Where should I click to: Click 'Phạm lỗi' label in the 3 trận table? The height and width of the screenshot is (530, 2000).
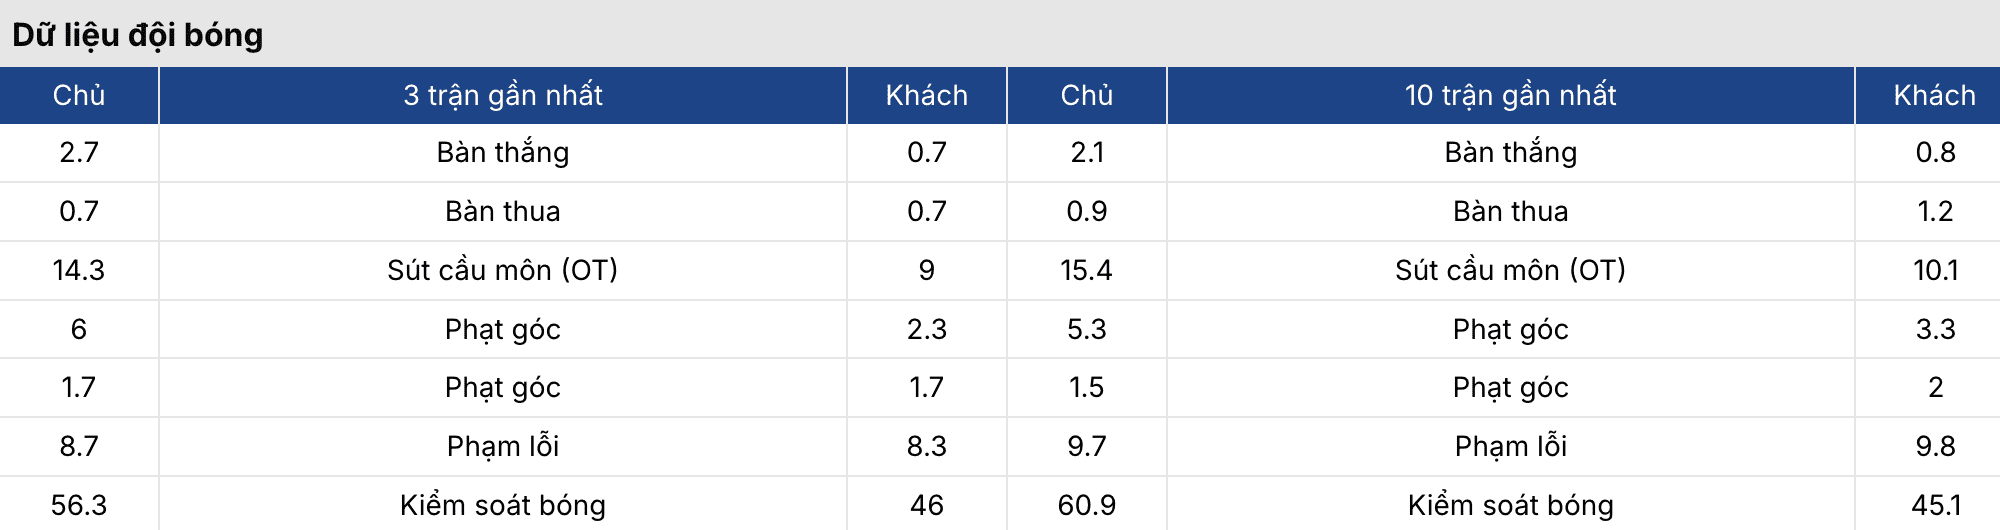coord(503,446)
